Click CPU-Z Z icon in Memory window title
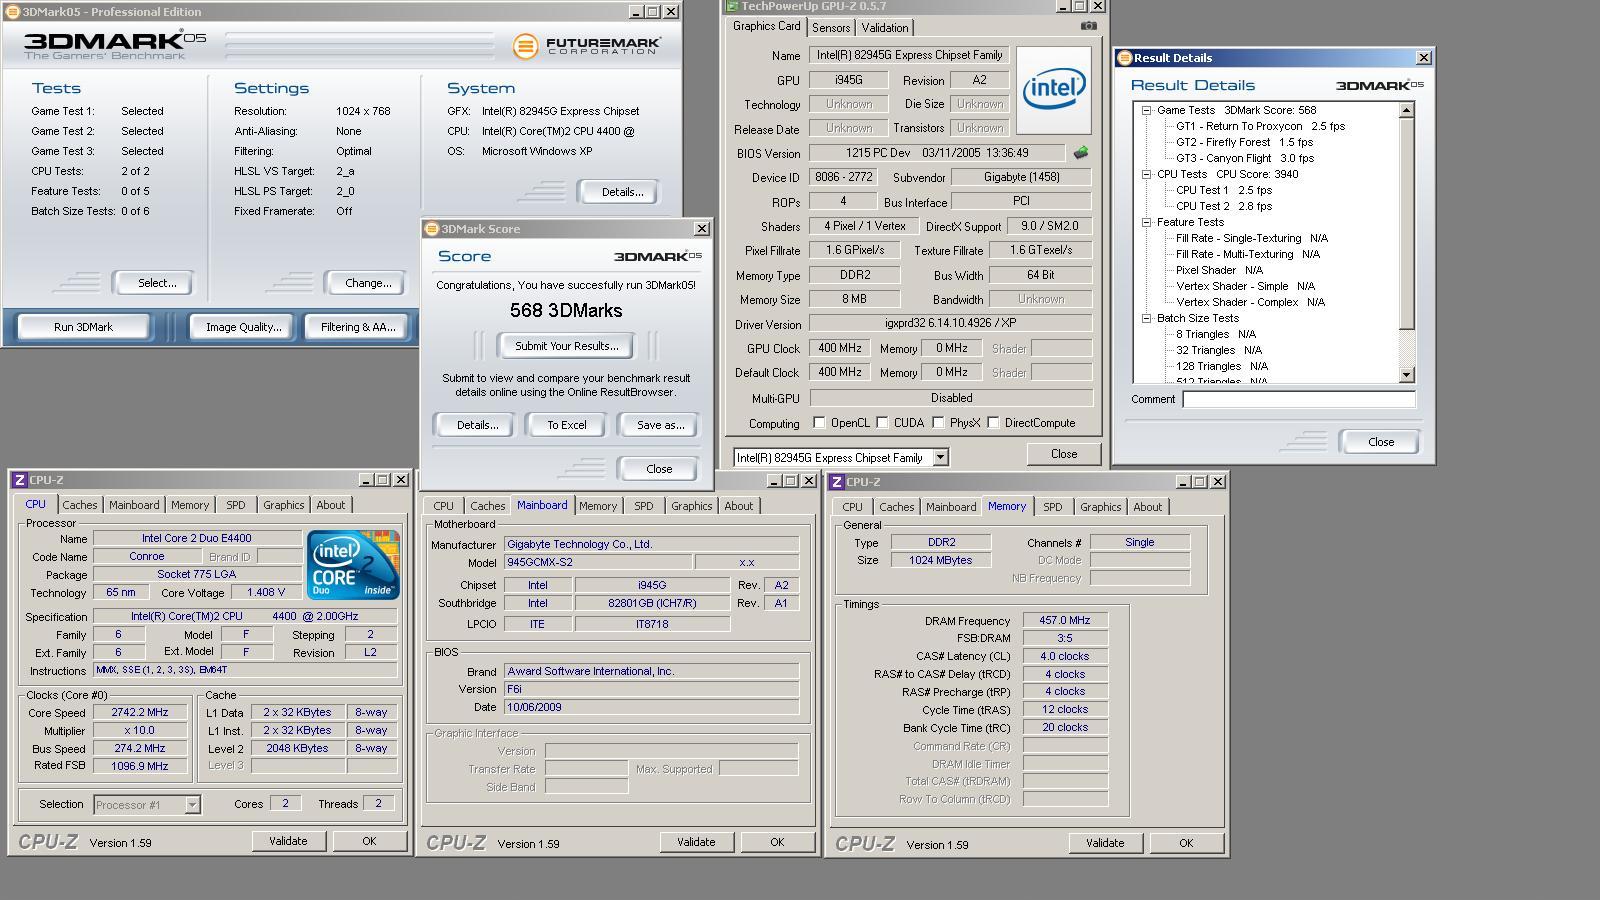 836,482
